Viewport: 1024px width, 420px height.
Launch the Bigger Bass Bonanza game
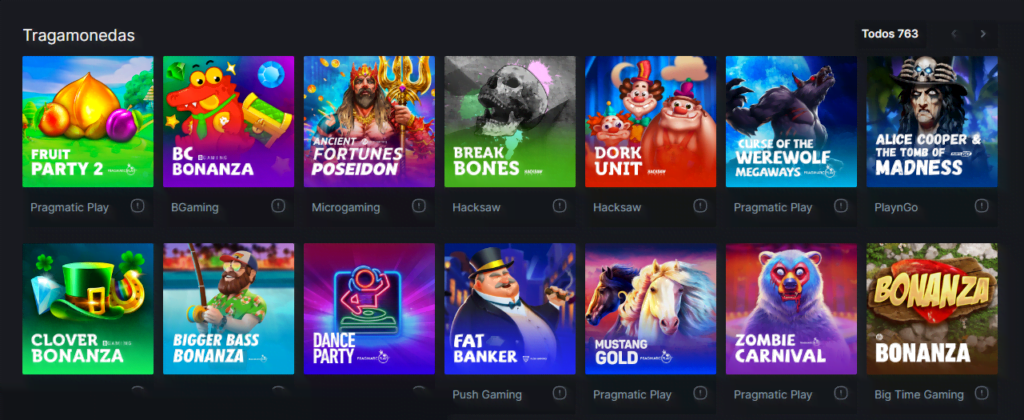click(x=229, y=309)
